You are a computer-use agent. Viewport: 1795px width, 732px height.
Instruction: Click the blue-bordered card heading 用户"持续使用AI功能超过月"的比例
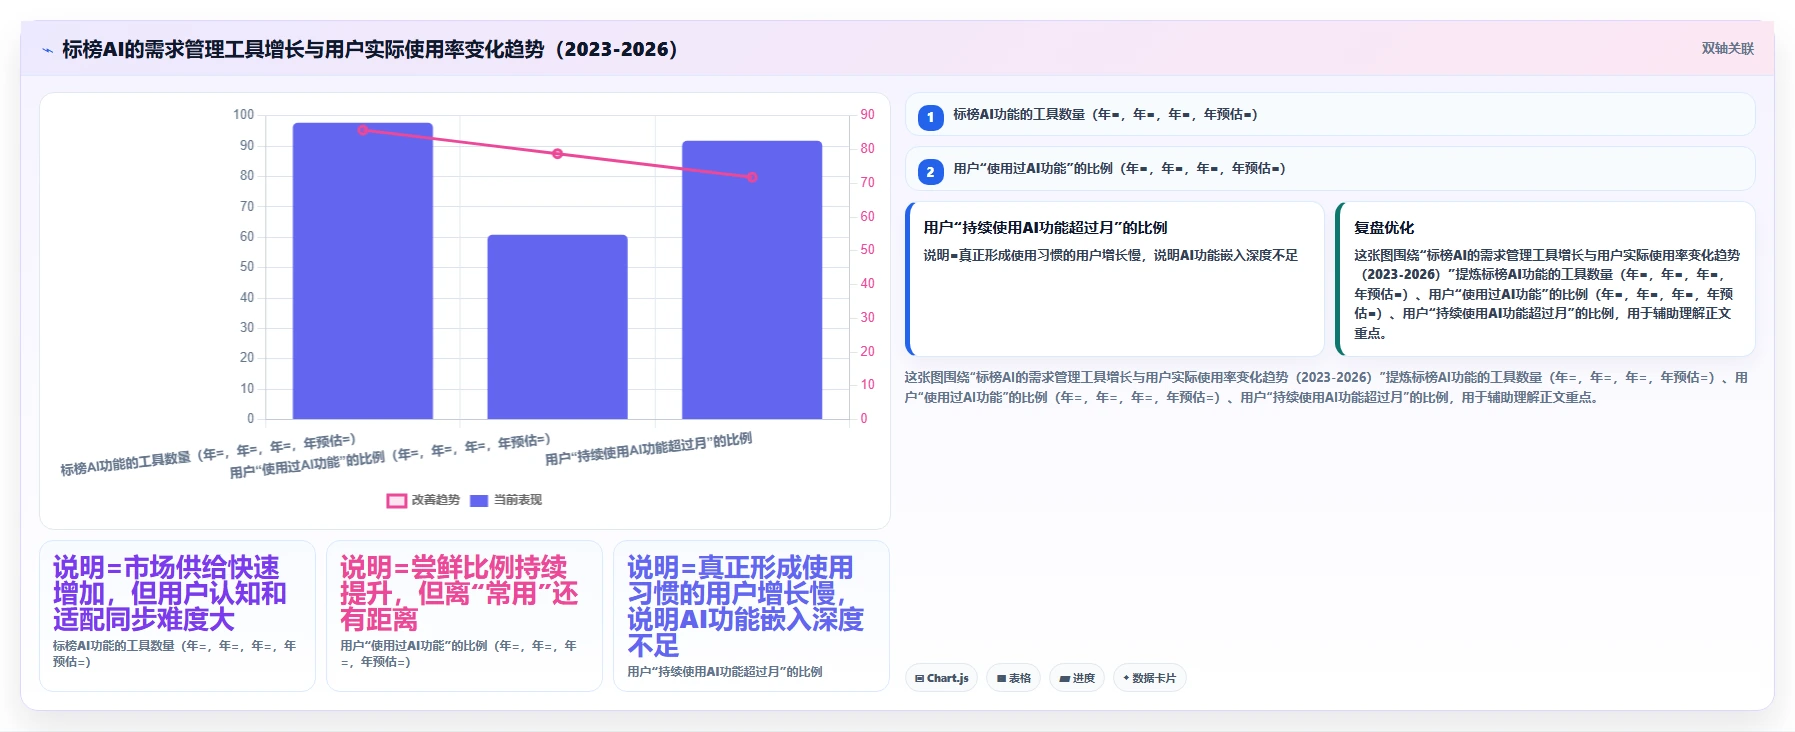coord(1045,228)
